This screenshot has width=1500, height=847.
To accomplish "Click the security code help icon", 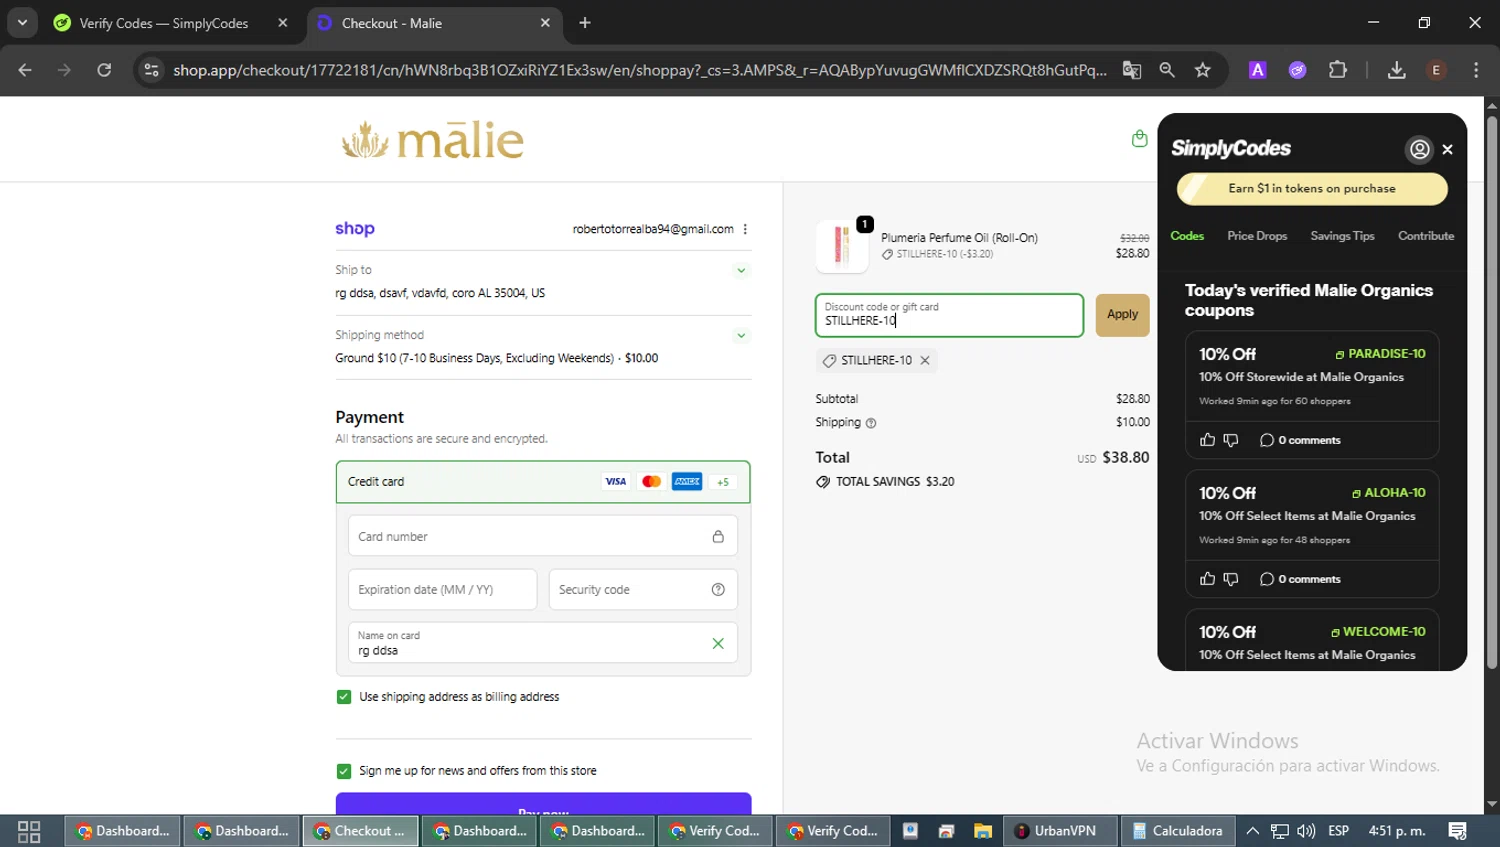I will pyautogui.click(x=718, y=590).
